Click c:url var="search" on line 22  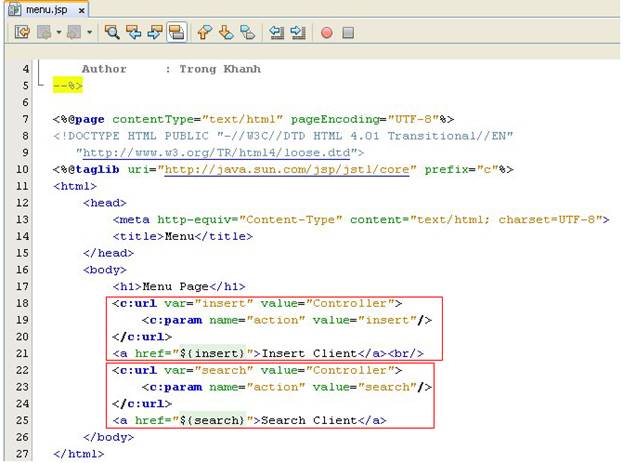(x=257, y=370)
